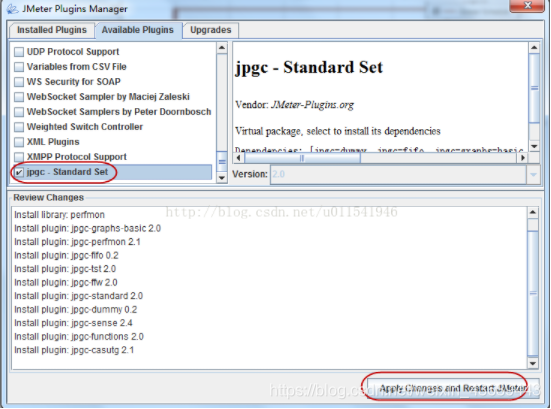Click 'Install plugin: jpgc-standard 2.0' line
This screenshot has height=409, width=551.
78,296
